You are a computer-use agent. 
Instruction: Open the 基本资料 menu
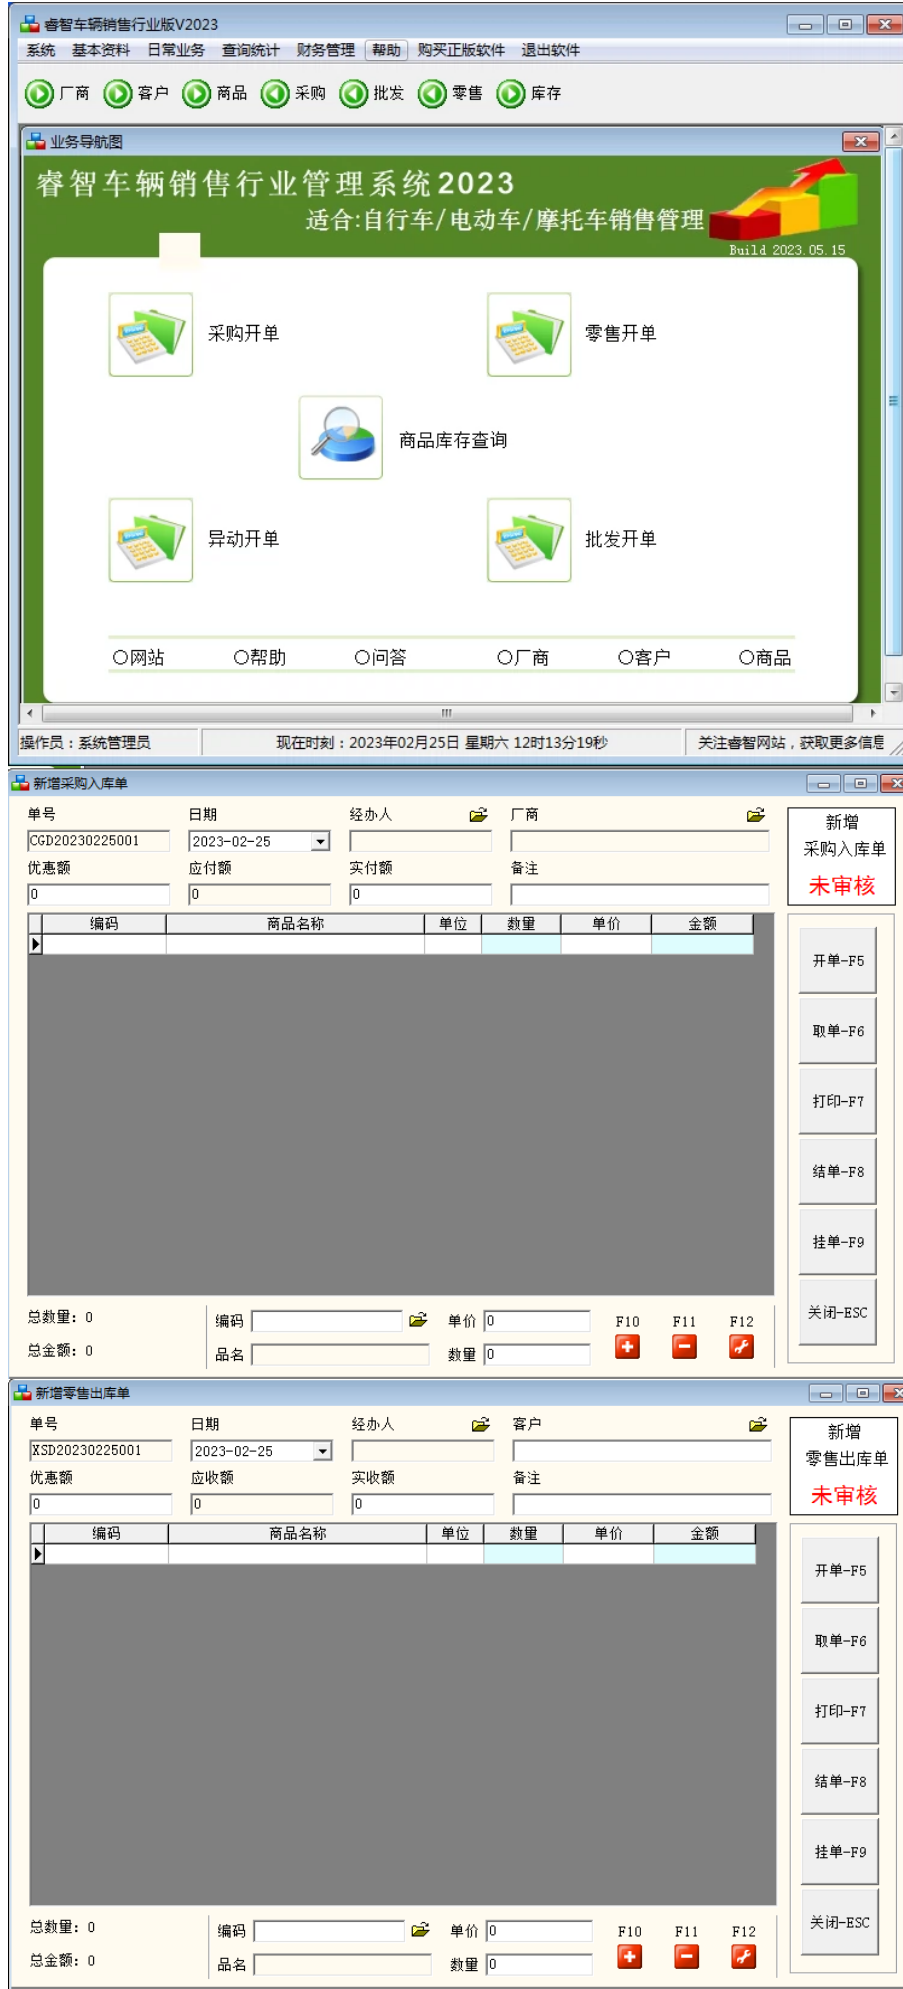pyautogui.click(x=101, y=50)
